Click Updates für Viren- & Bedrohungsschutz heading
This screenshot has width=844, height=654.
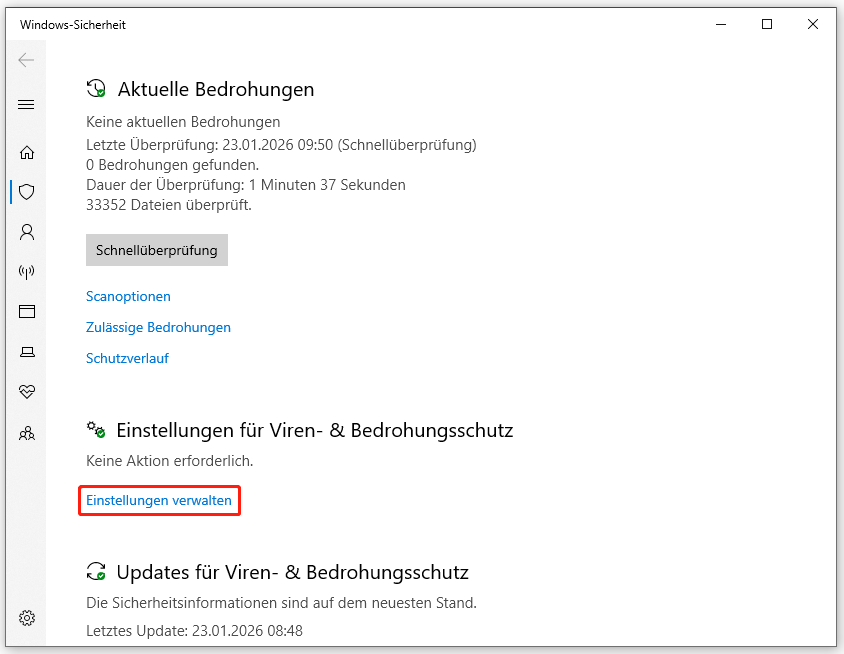293,572
